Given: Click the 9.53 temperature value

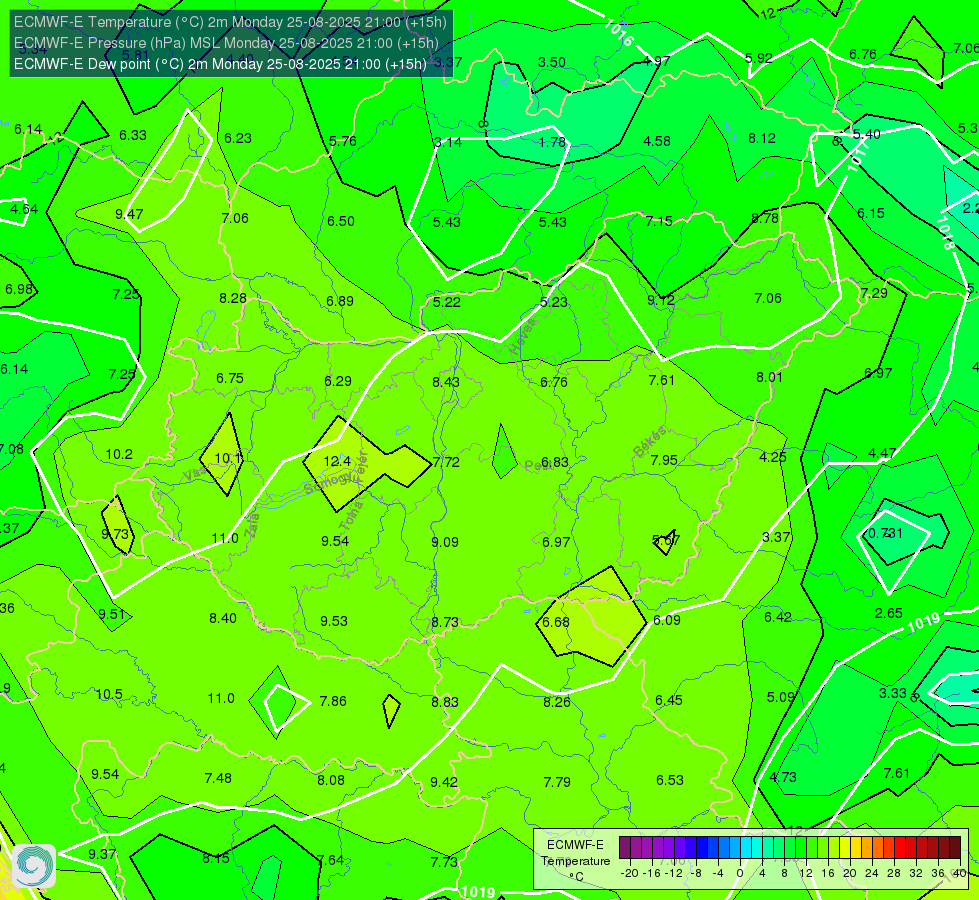Looking at the screenshot, I should coord(334,621).
